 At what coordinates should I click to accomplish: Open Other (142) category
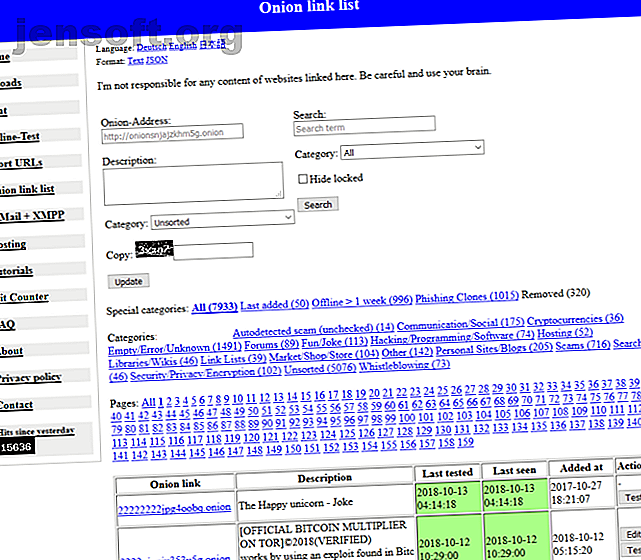pyautogui.click(x=407, y=352)
